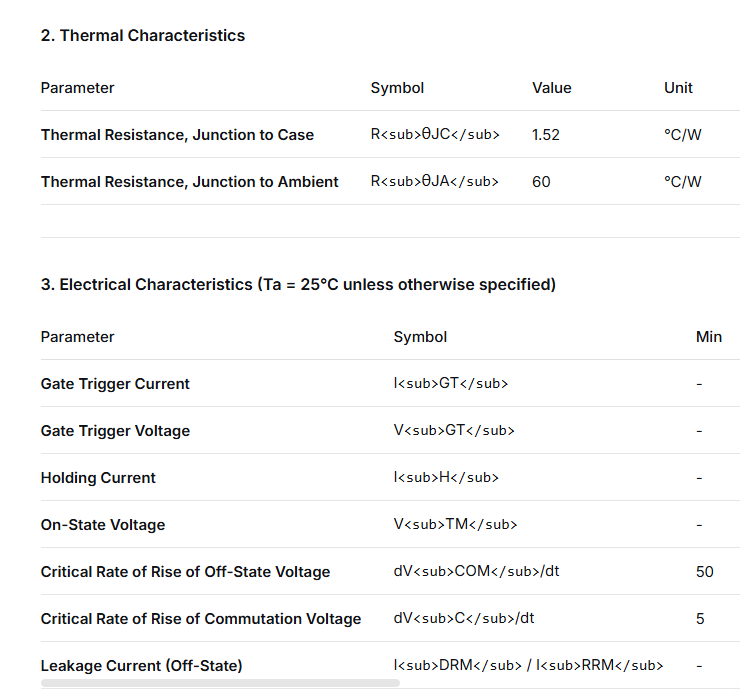This screenshot has width=740, height=696.
Task: Click the 60 value cell
Action: click(x=541, y=182)
